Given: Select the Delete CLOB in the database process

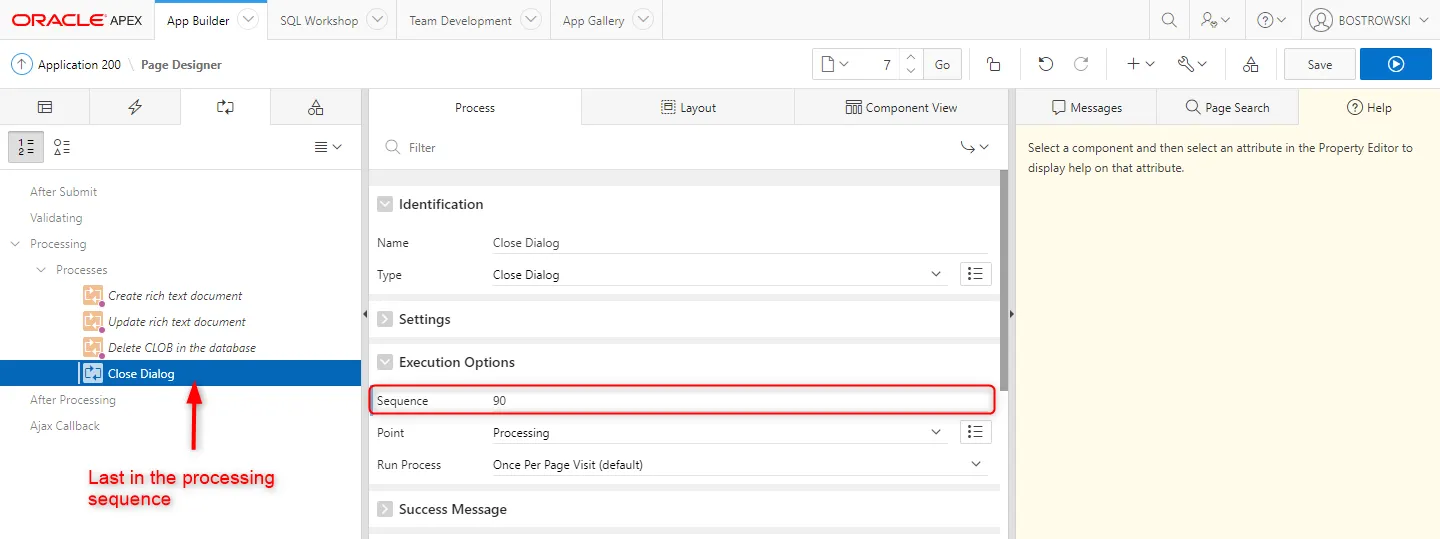Looking at the screenshot, I should (181, 348).
